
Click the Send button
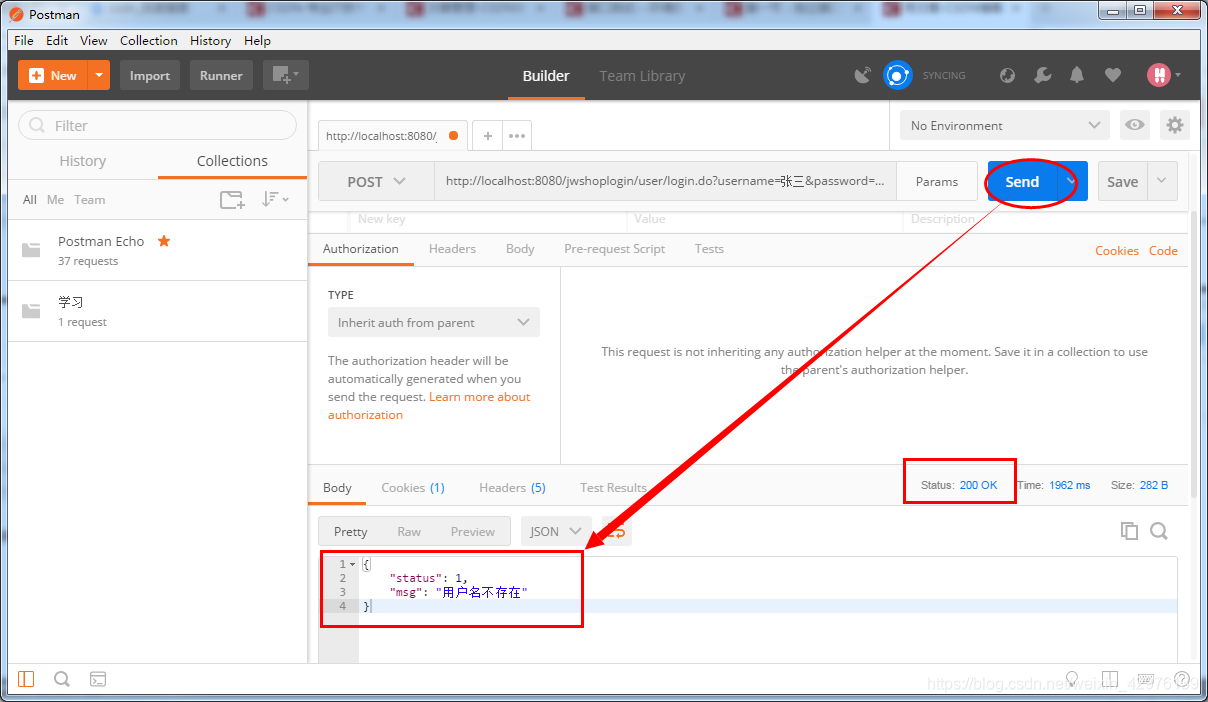click(x=1022, y=181)
